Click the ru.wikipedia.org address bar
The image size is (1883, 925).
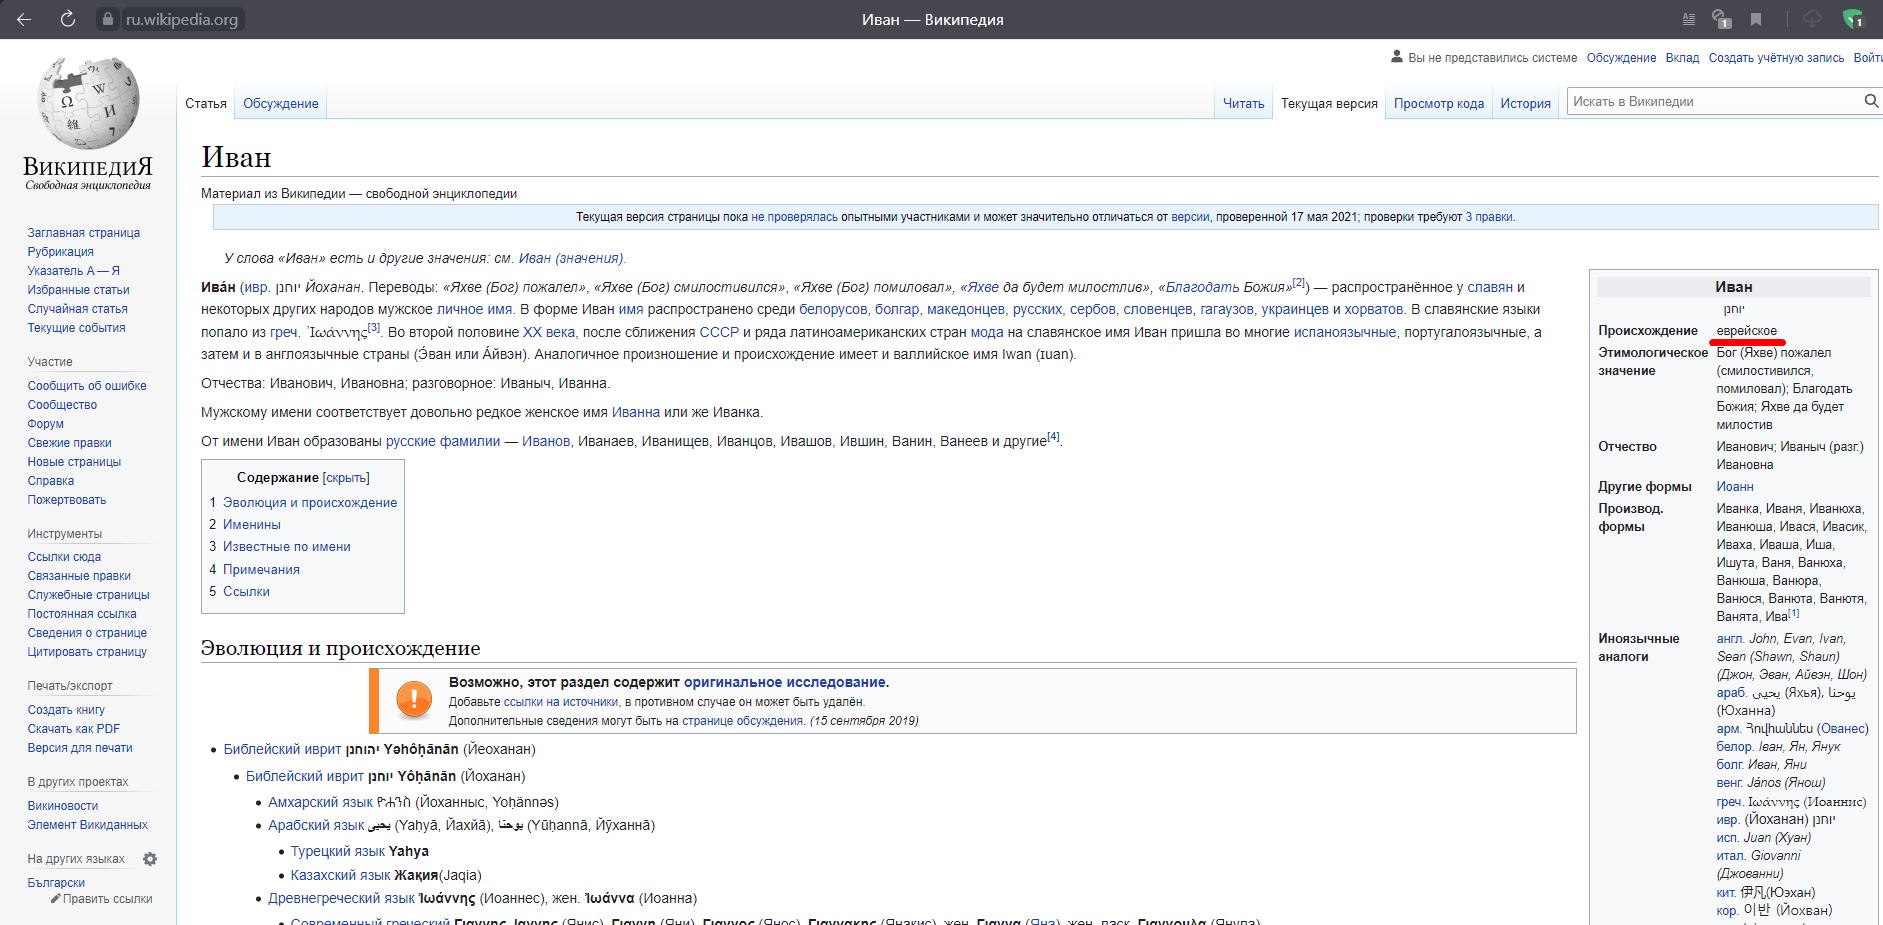tap(182, 19)
